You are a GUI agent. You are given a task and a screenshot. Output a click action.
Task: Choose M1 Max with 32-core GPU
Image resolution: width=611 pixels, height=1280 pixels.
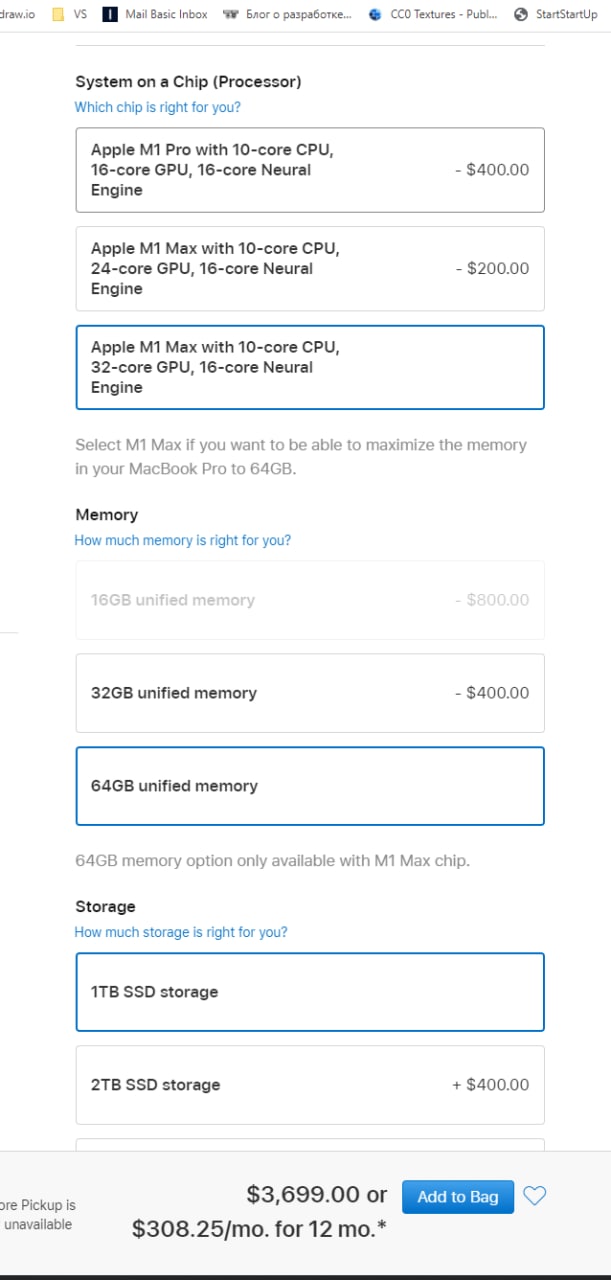[310, 367]
